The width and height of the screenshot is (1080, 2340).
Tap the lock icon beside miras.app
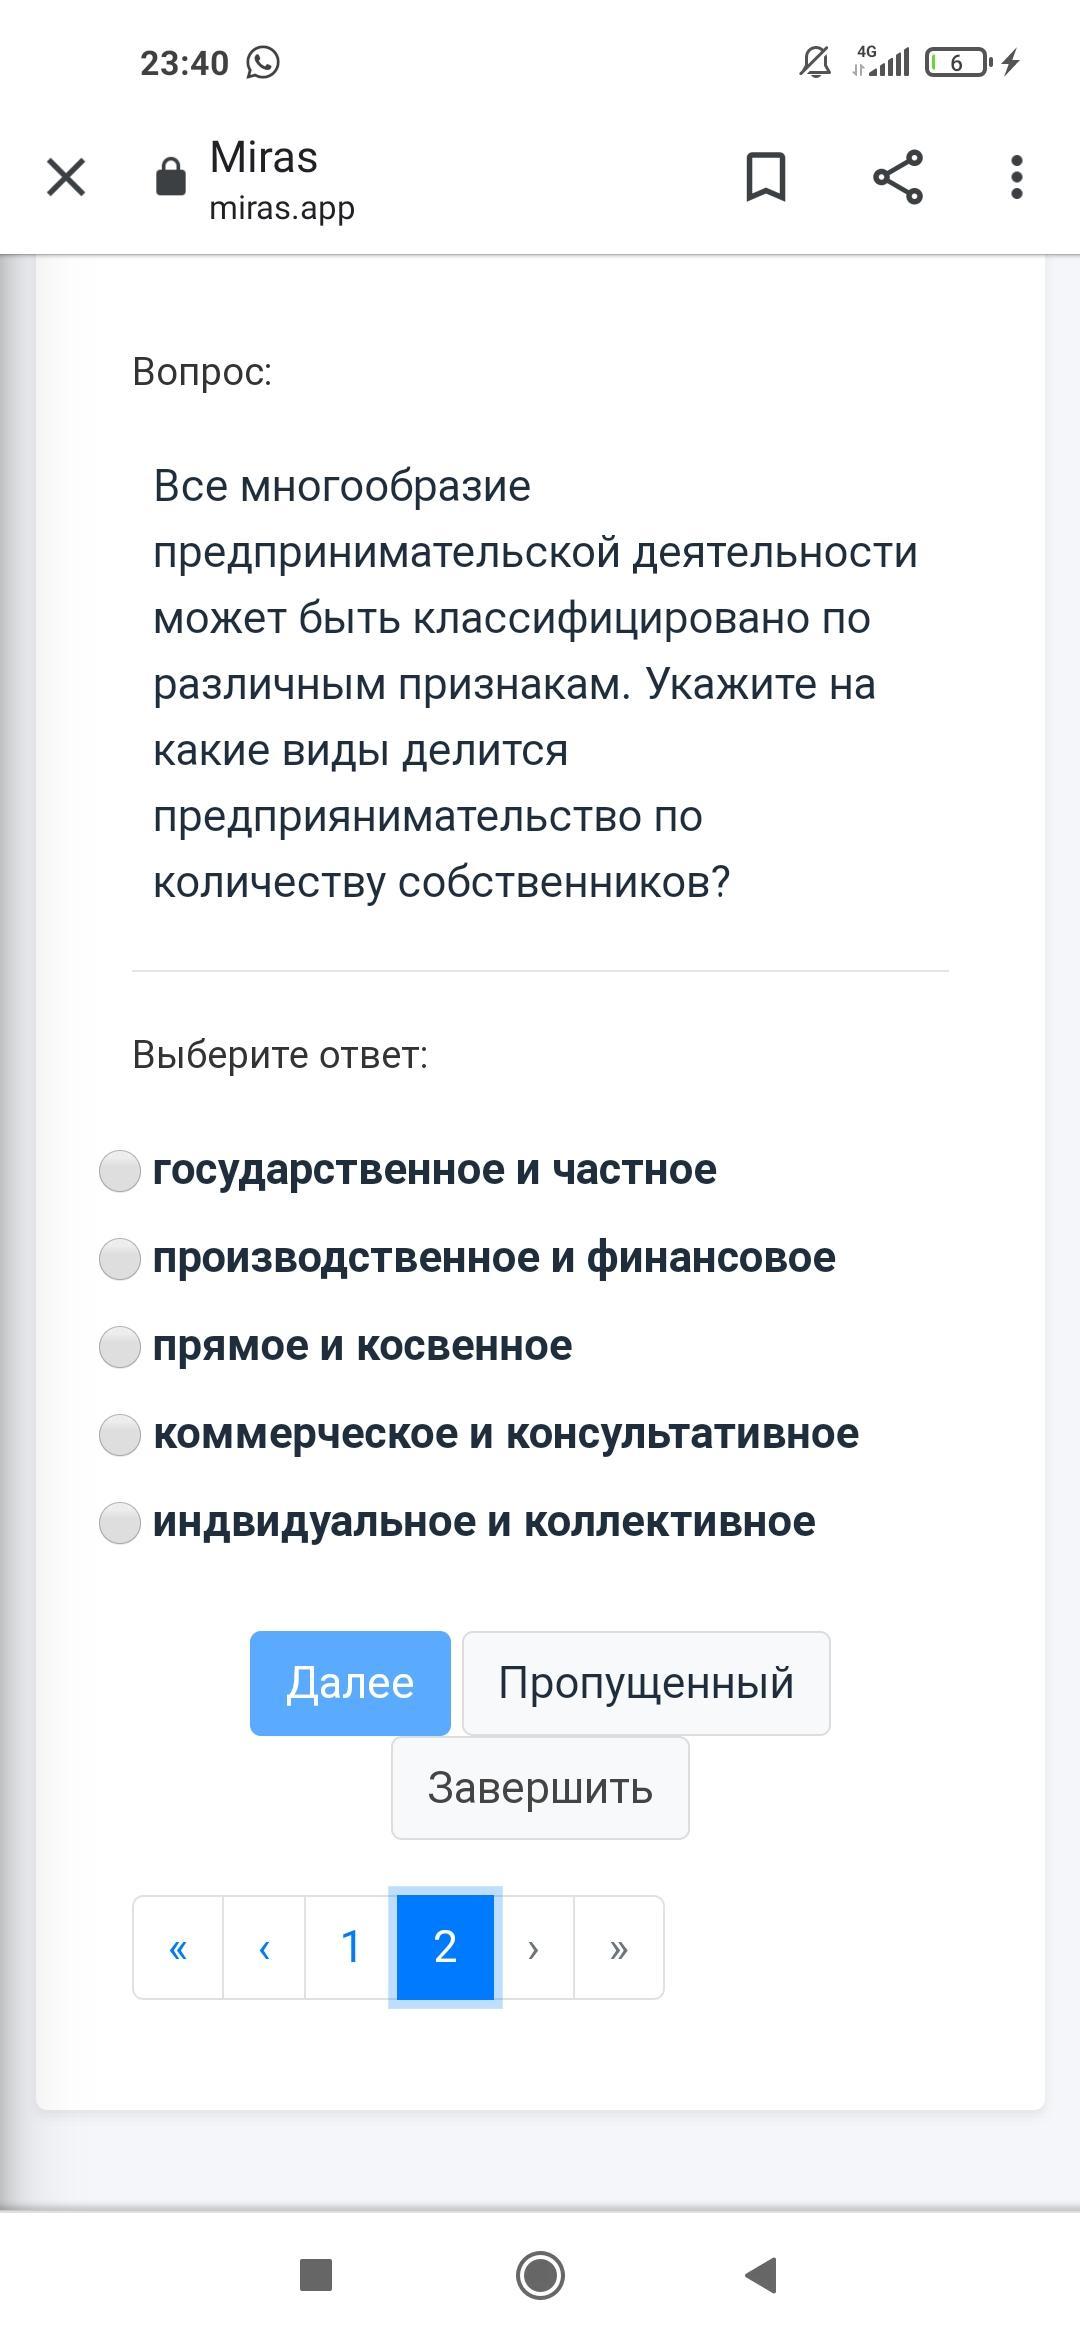pos(171,178)
